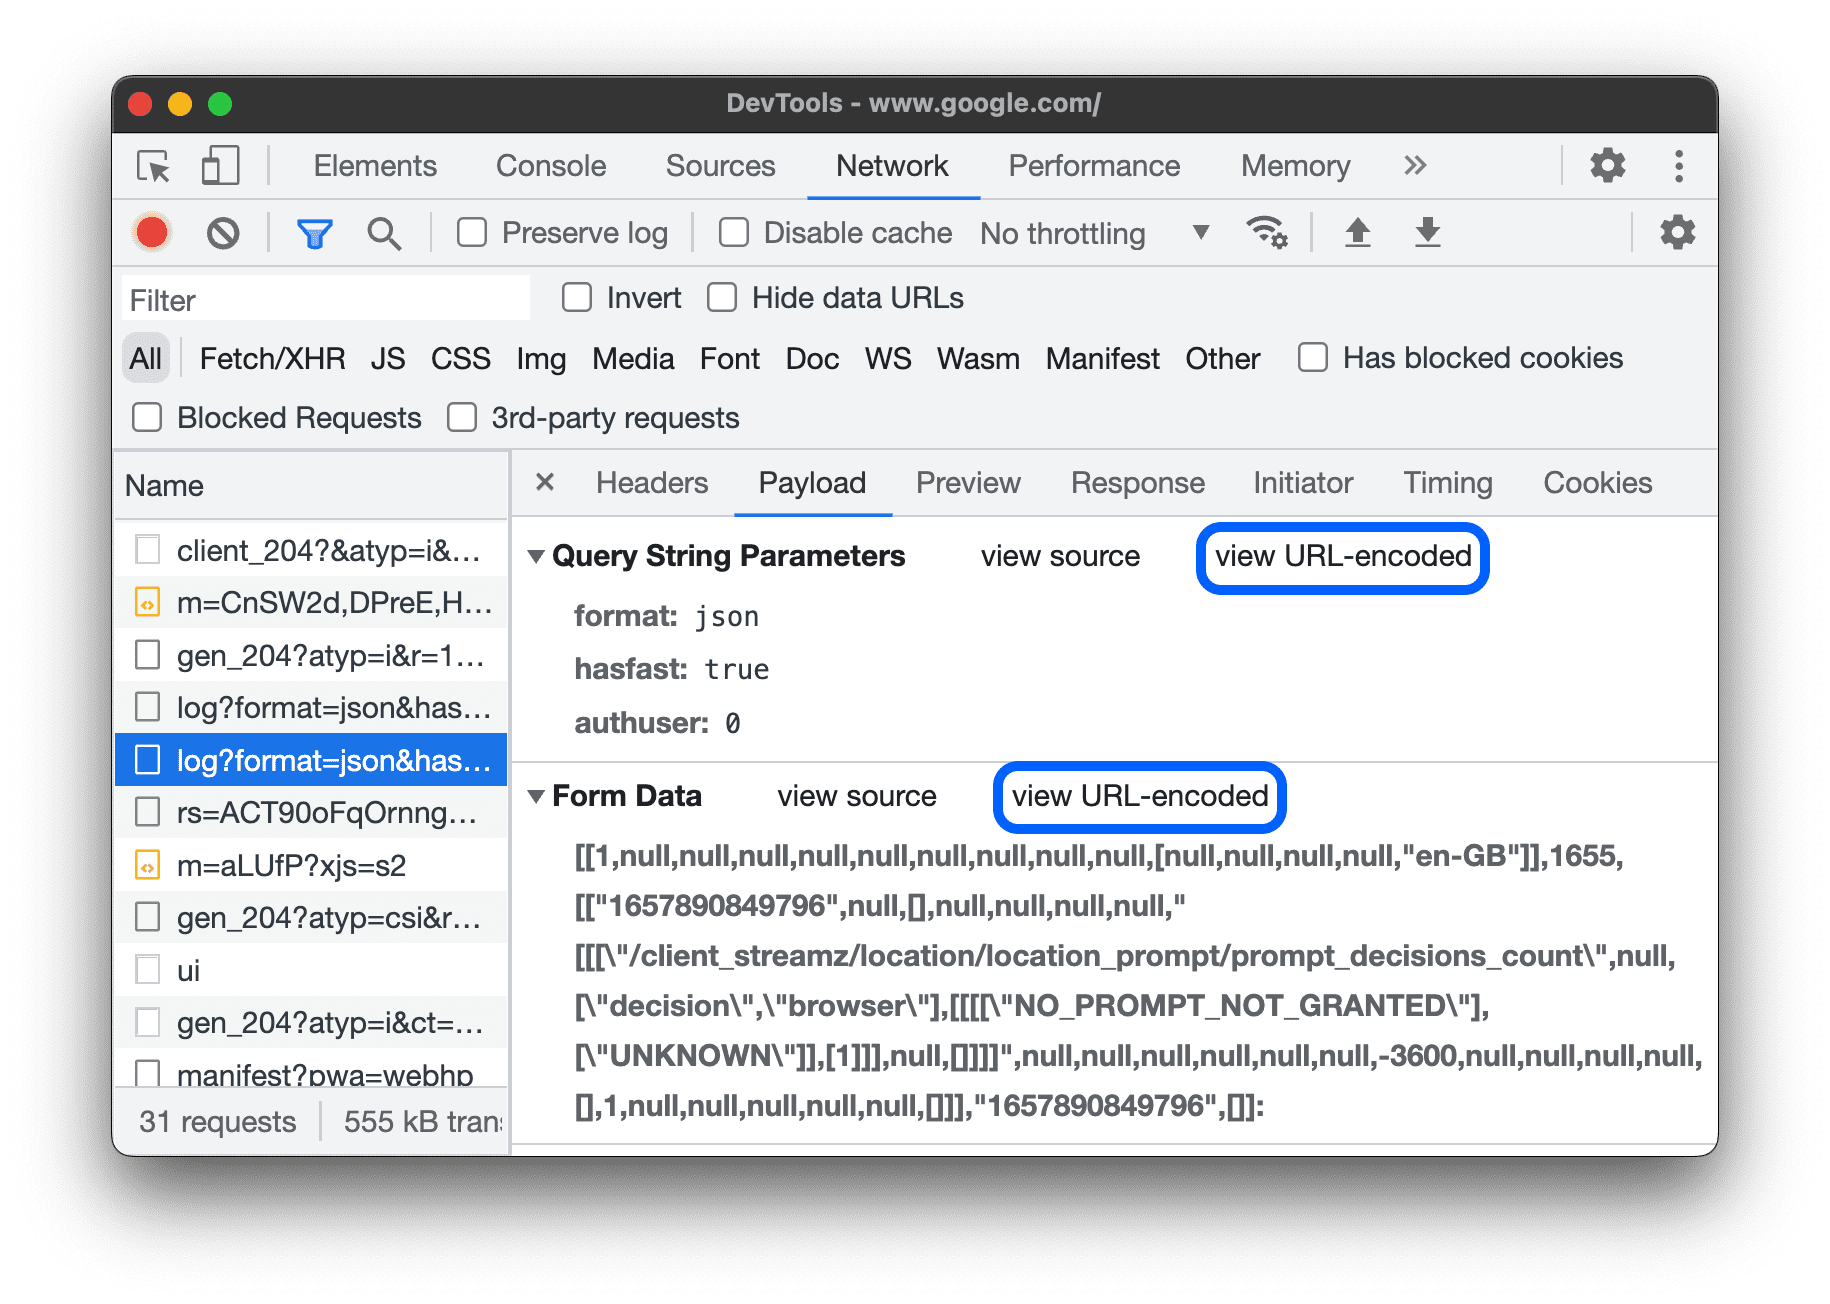Click view URL-encoded for Query String Parameters
Image resolution: width=1830 pixels, height=1304 pixels.
1341,557
